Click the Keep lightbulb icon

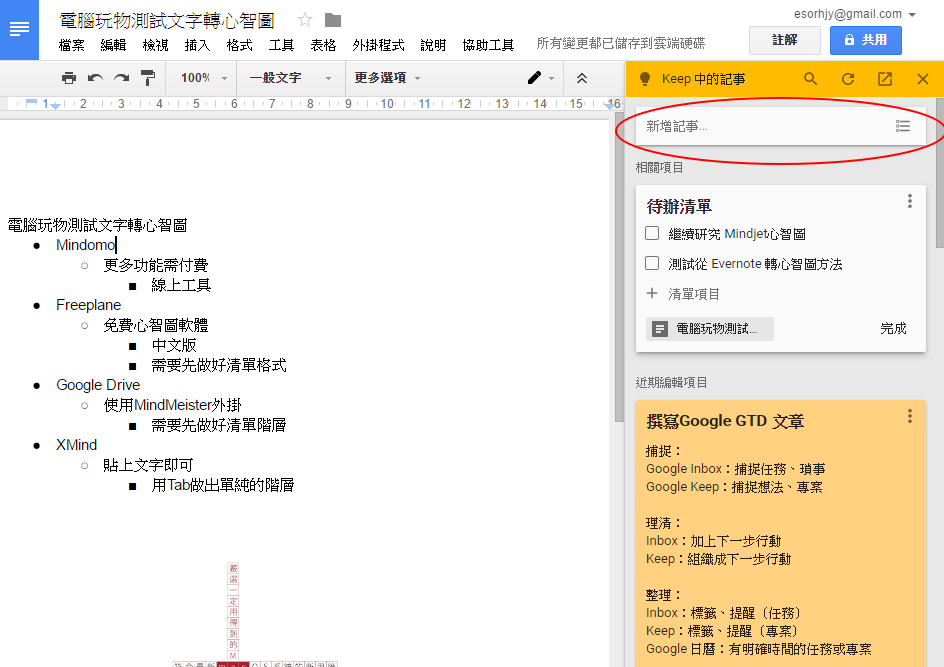(x=645, y=79)
